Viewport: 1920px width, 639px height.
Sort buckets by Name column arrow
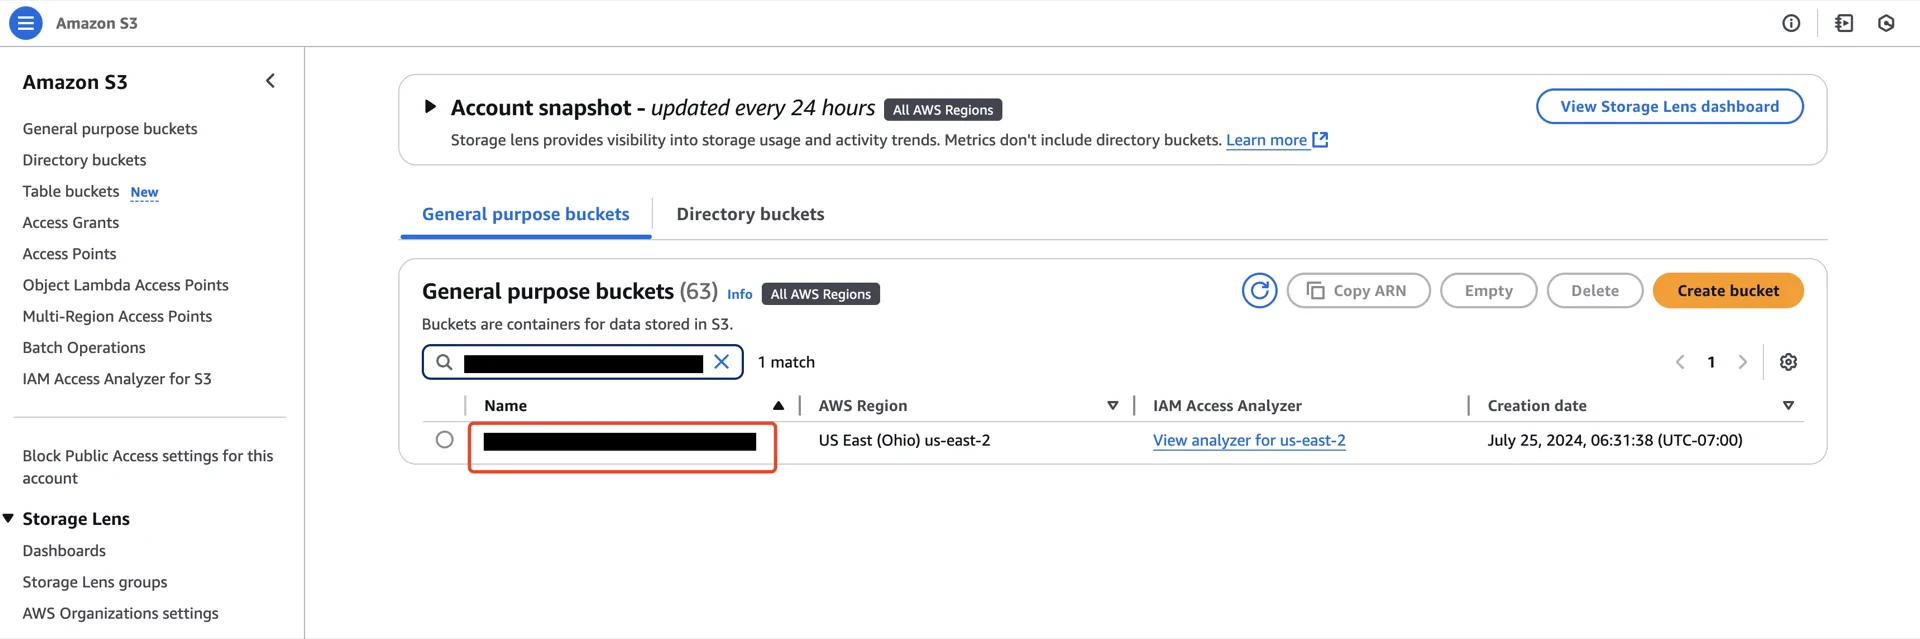click(778, 406)
